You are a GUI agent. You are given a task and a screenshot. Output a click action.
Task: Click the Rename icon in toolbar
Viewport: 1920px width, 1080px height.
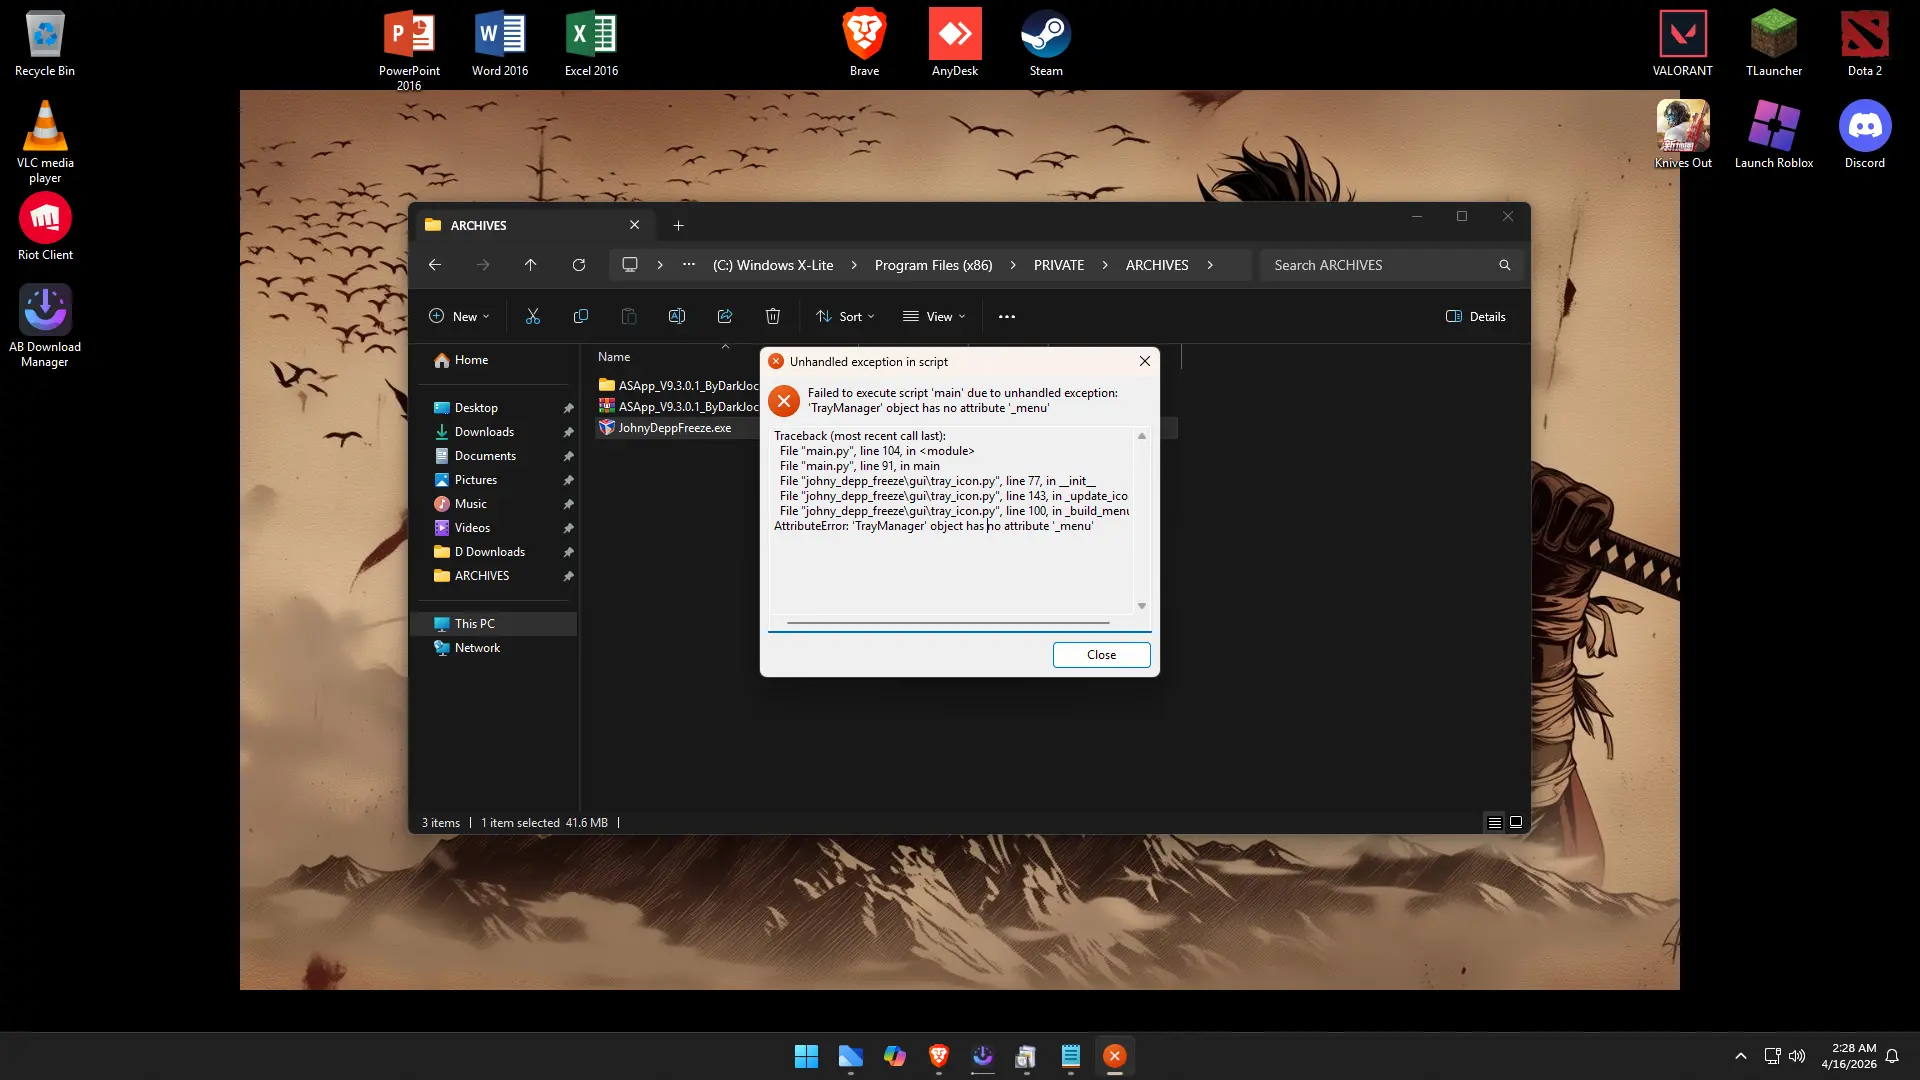click(x=677, y=316)
